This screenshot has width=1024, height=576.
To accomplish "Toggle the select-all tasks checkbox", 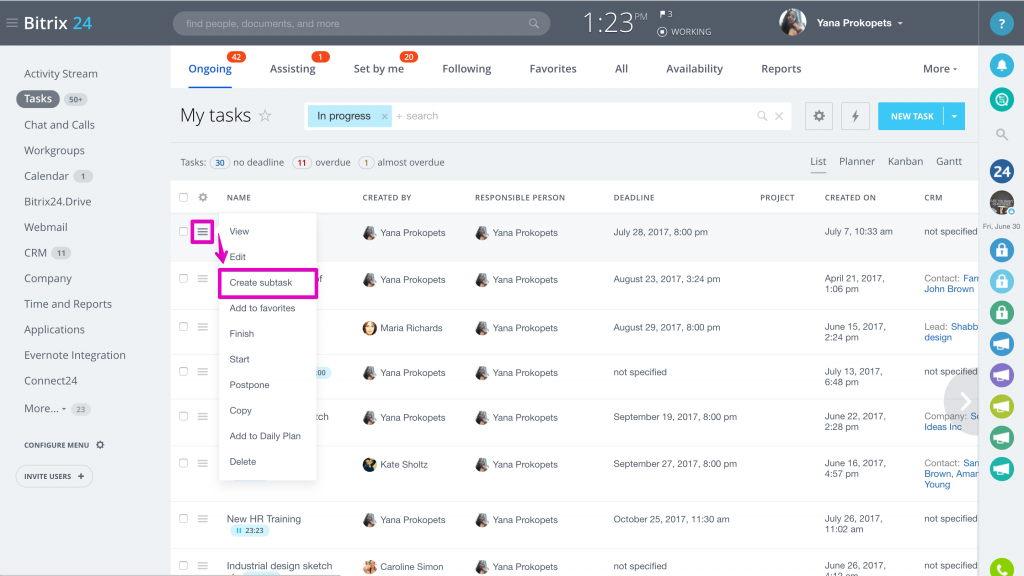I will pos(184,197).
